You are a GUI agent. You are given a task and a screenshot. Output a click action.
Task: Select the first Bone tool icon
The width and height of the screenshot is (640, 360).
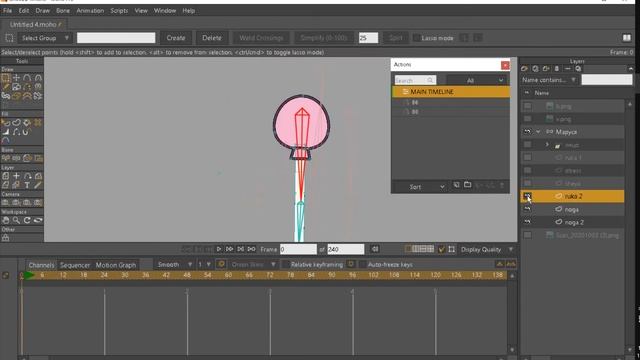pos(6,158)
